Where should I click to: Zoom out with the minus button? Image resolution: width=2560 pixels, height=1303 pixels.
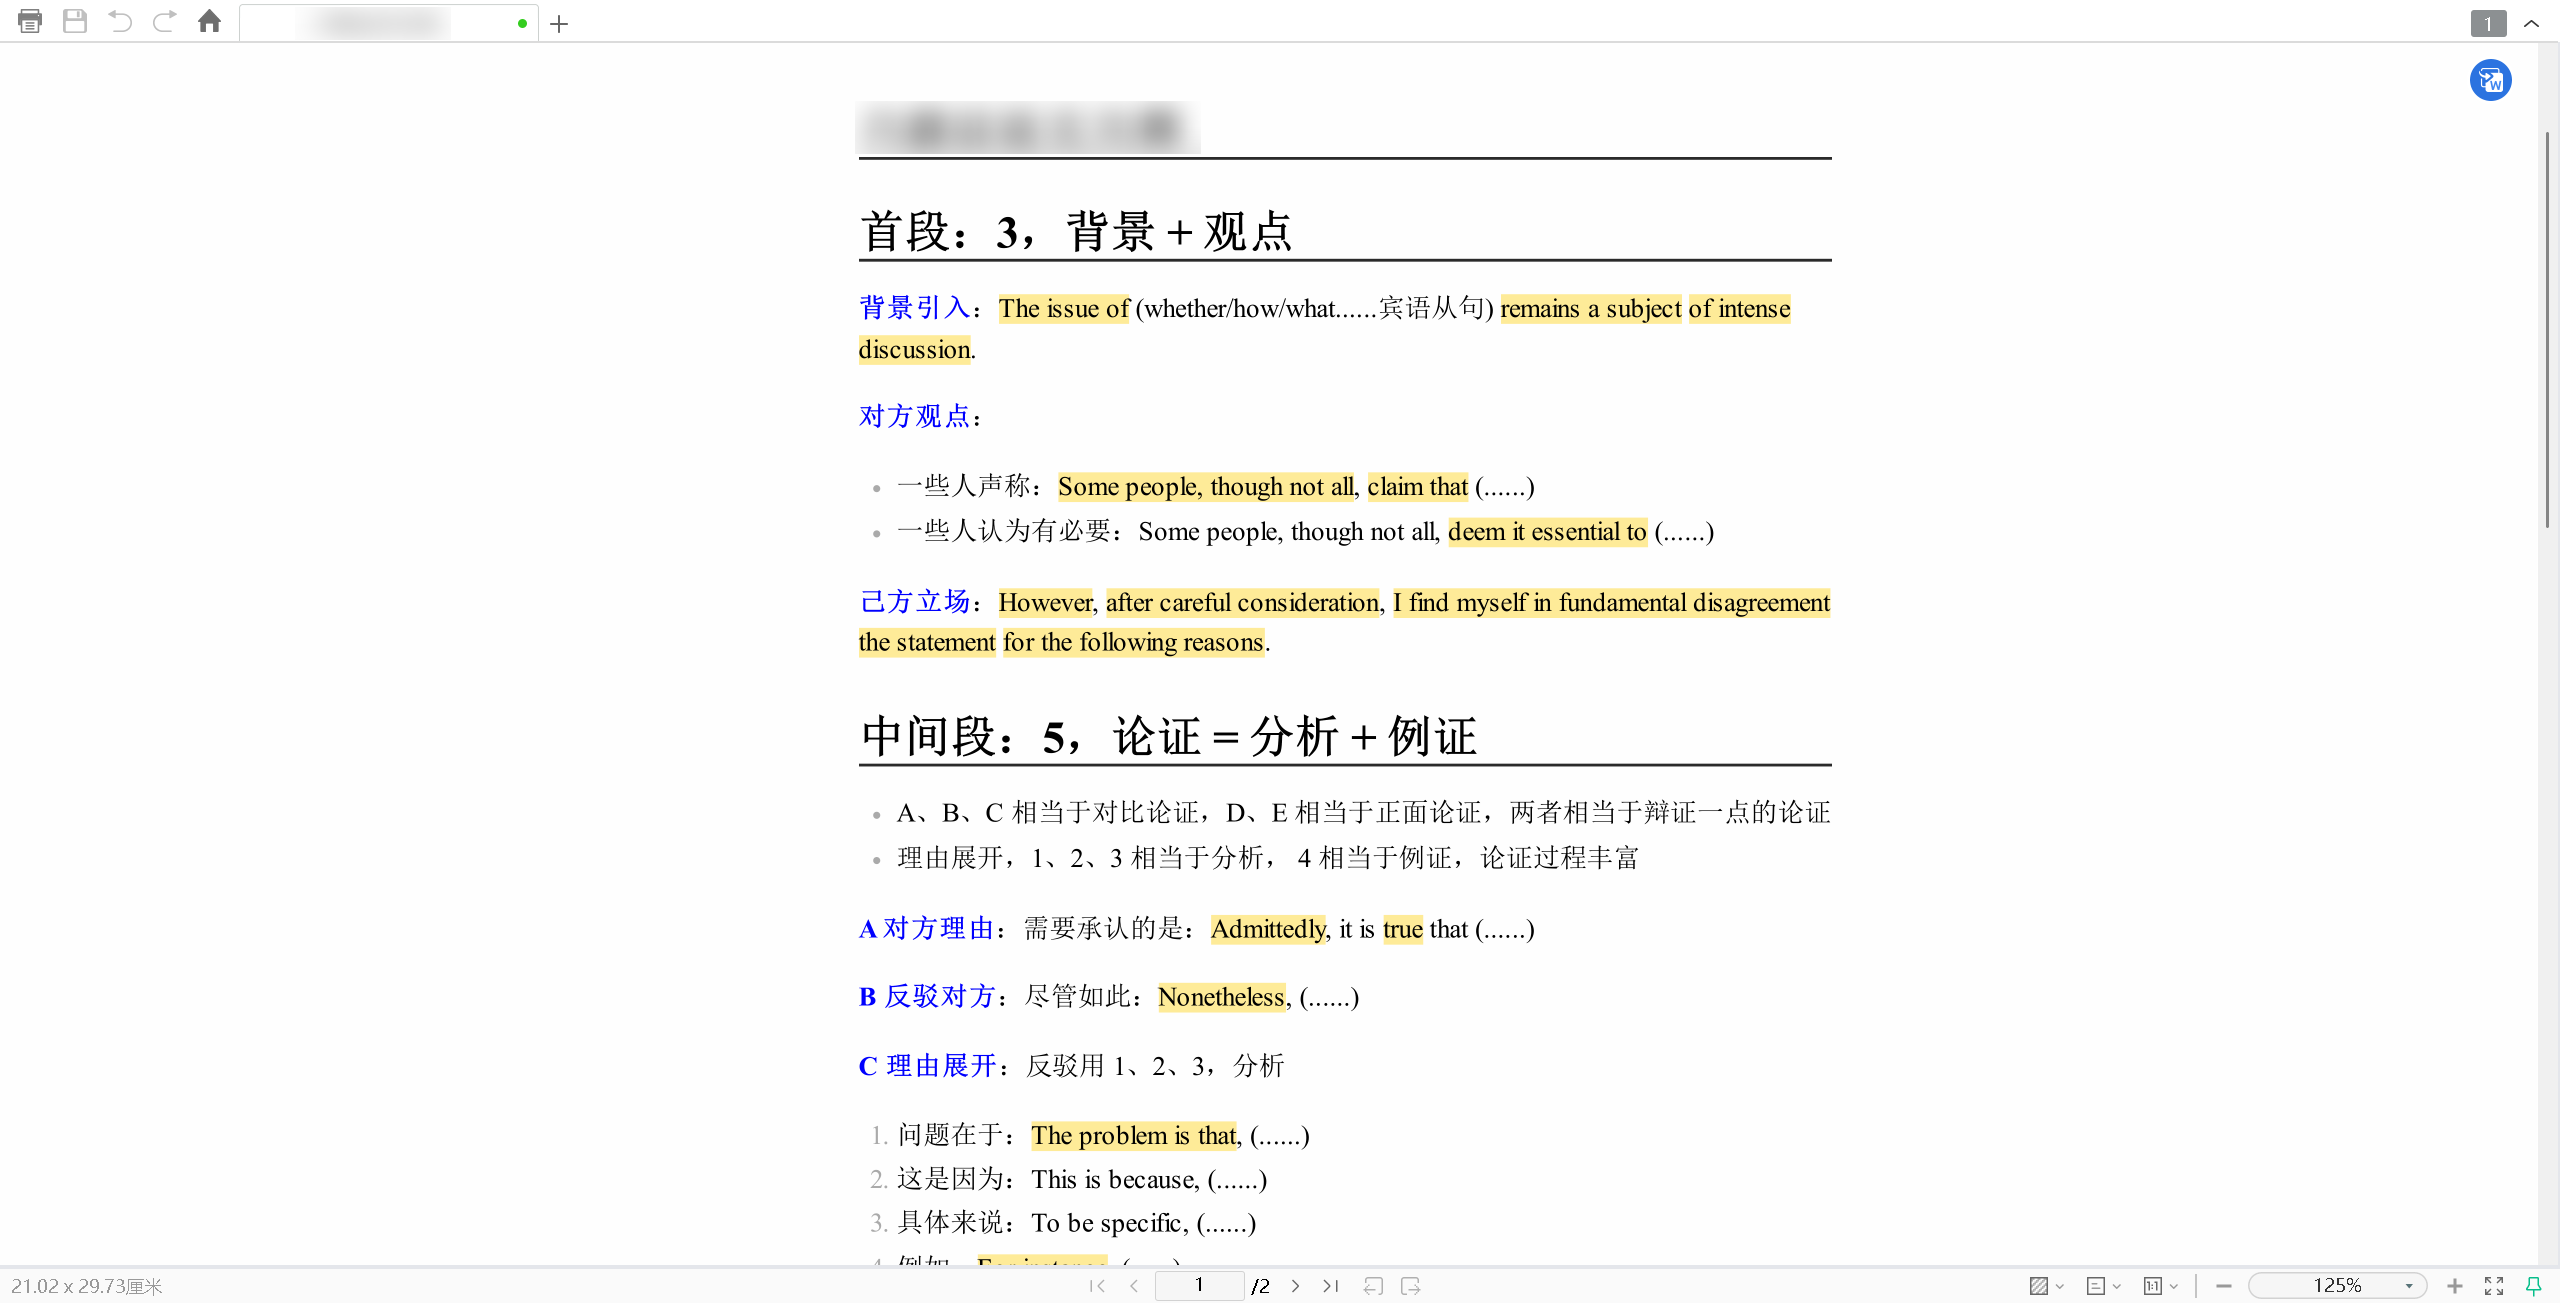[x=2224, y=1286]
